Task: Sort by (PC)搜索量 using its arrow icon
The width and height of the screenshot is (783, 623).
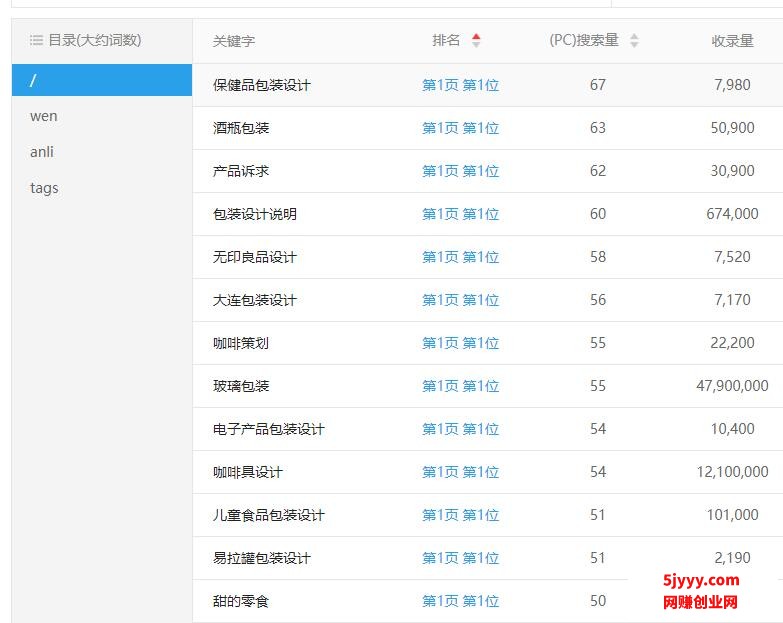Action: 634,41
